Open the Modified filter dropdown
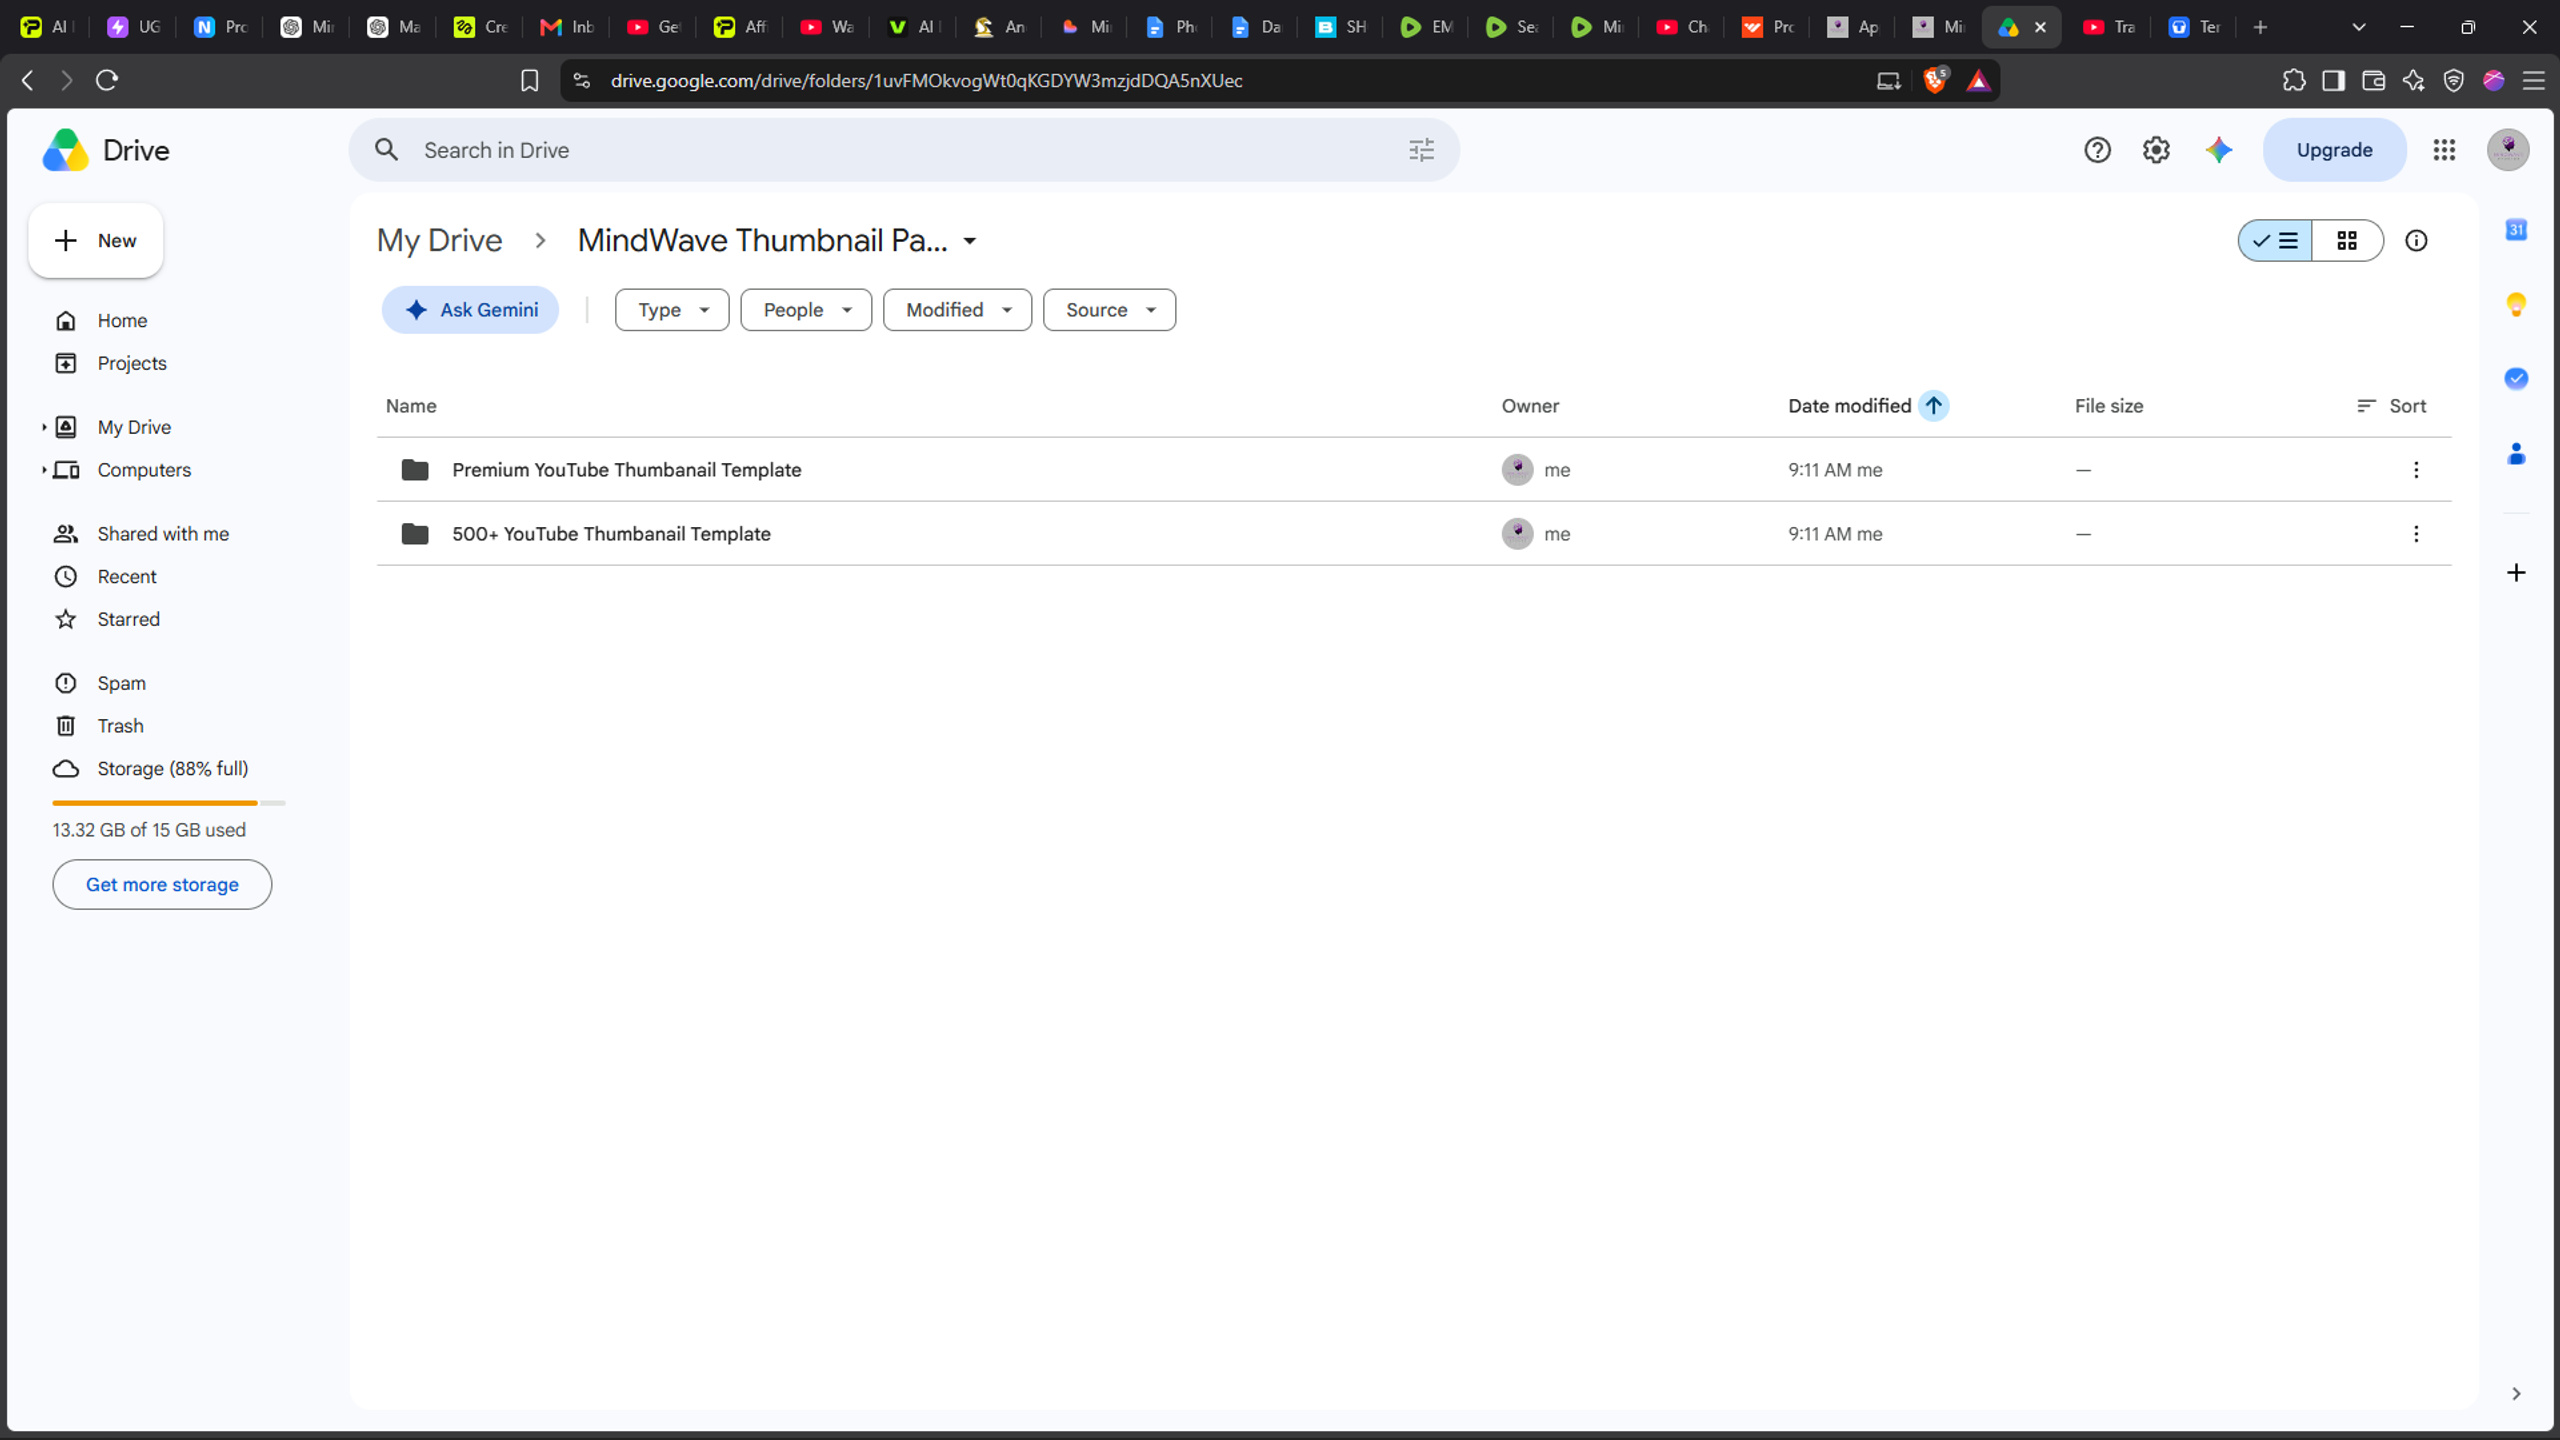The height and width of the screenshot is (1440, 2560). (957, 310)
